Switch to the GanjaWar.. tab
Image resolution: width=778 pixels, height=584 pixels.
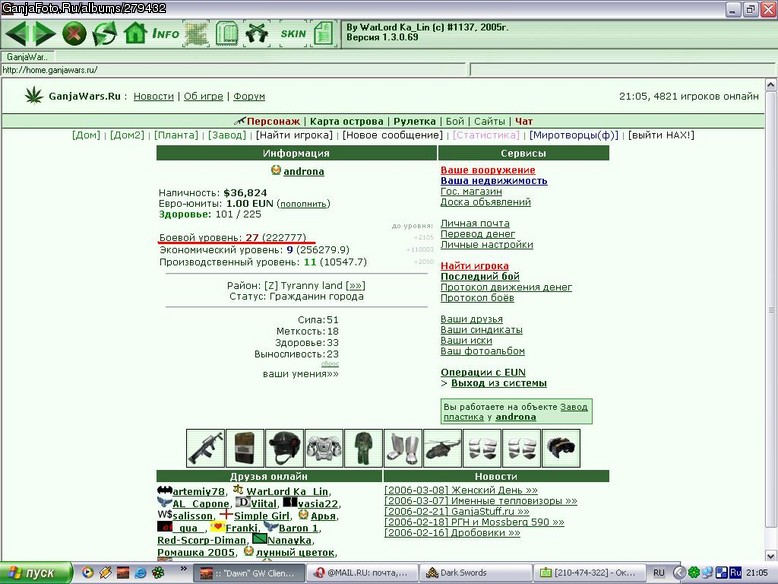pyautogui.click(x=27, y=57)
